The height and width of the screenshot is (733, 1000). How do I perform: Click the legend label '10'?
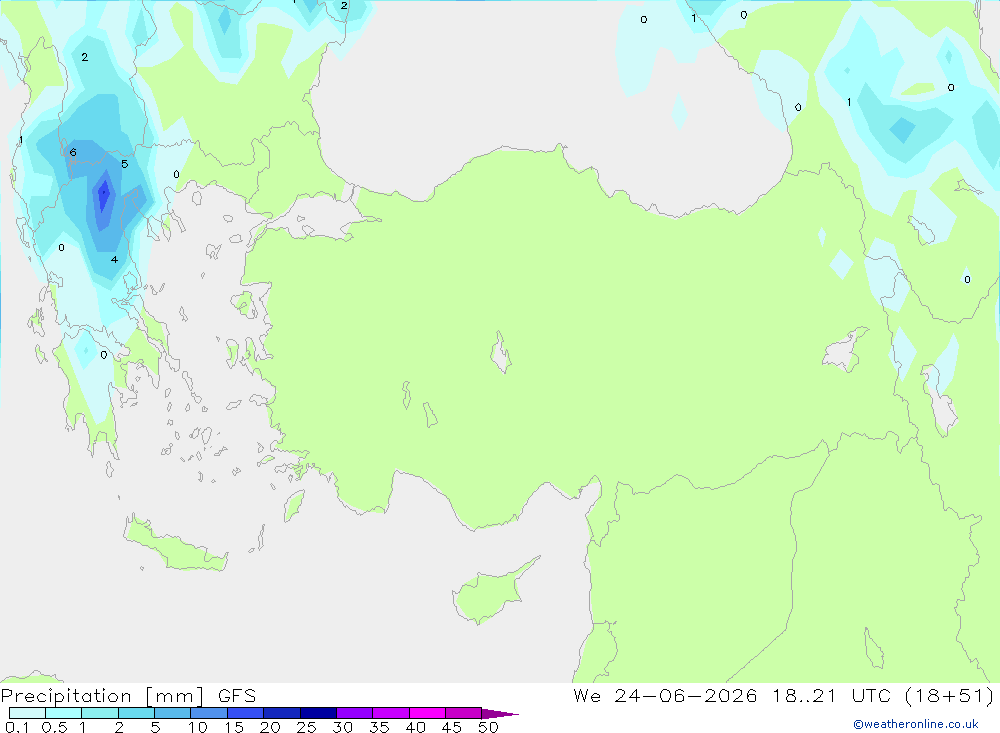click(198, 727)
